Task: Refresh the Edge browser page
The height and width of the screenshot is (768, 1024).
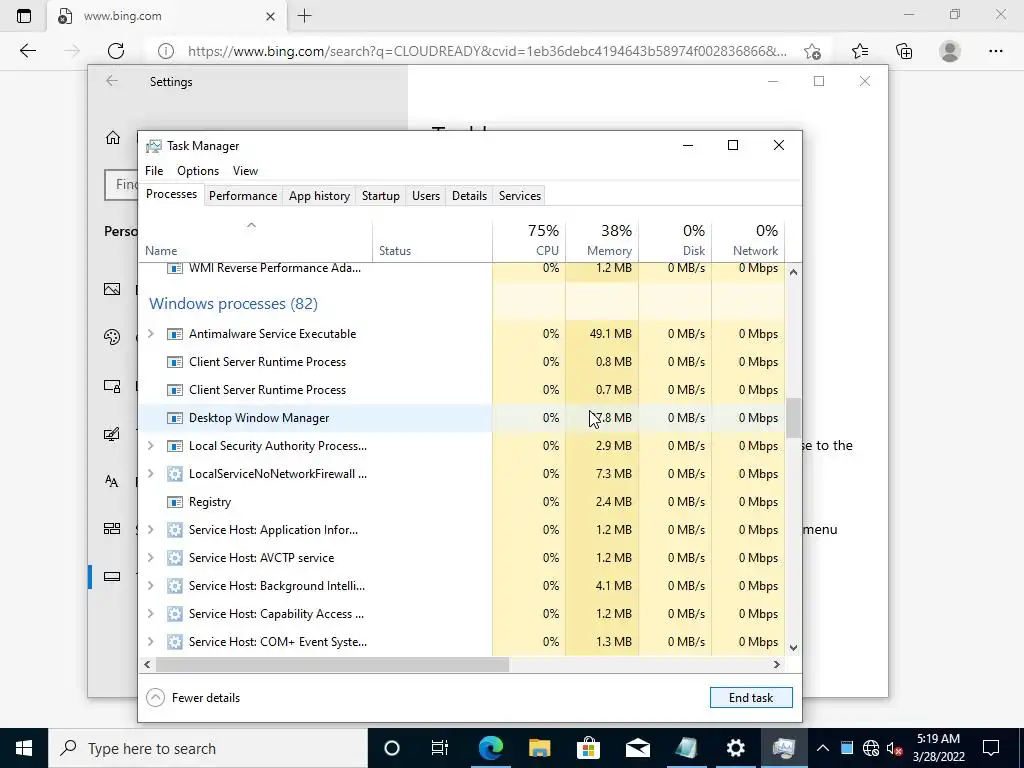Action: pos(116,51)
